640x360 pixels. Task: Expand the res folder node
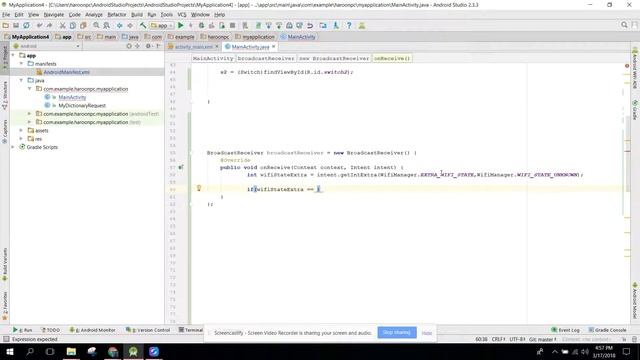(x=21, y=139)
